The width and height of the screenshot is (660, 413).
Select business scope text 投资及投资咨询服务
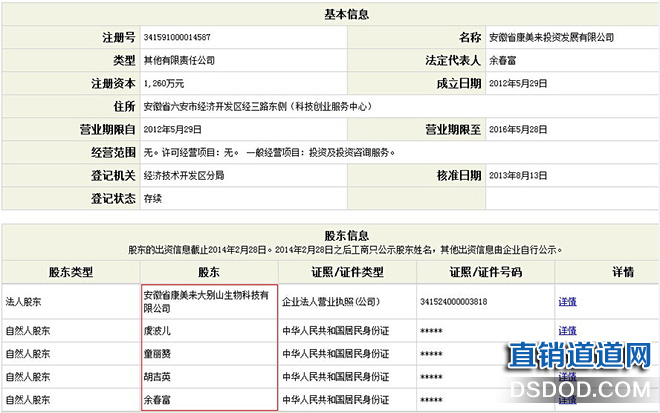click(x=349, y=152)
